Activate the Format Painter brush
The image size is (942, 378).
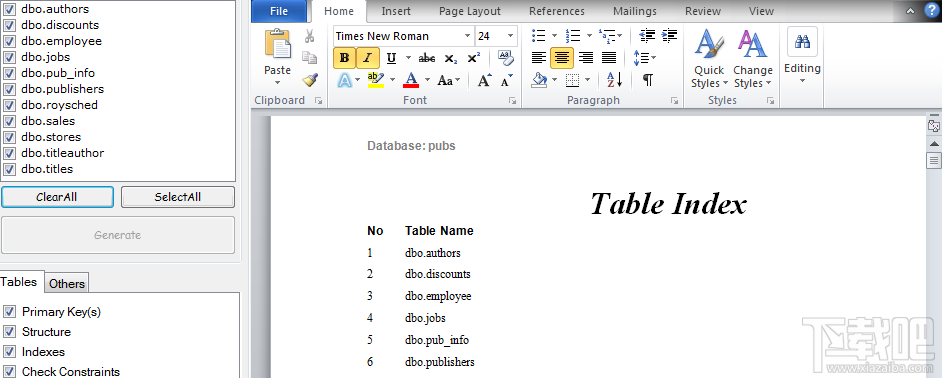pos(309,79)
